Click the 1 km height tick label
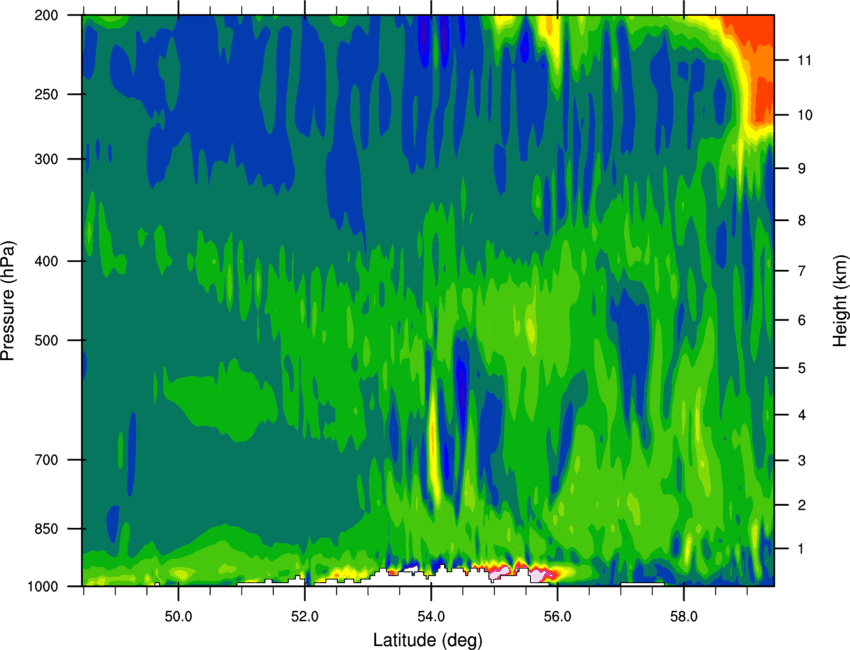This screenshot has width=850, height=650. pos(802,549)
